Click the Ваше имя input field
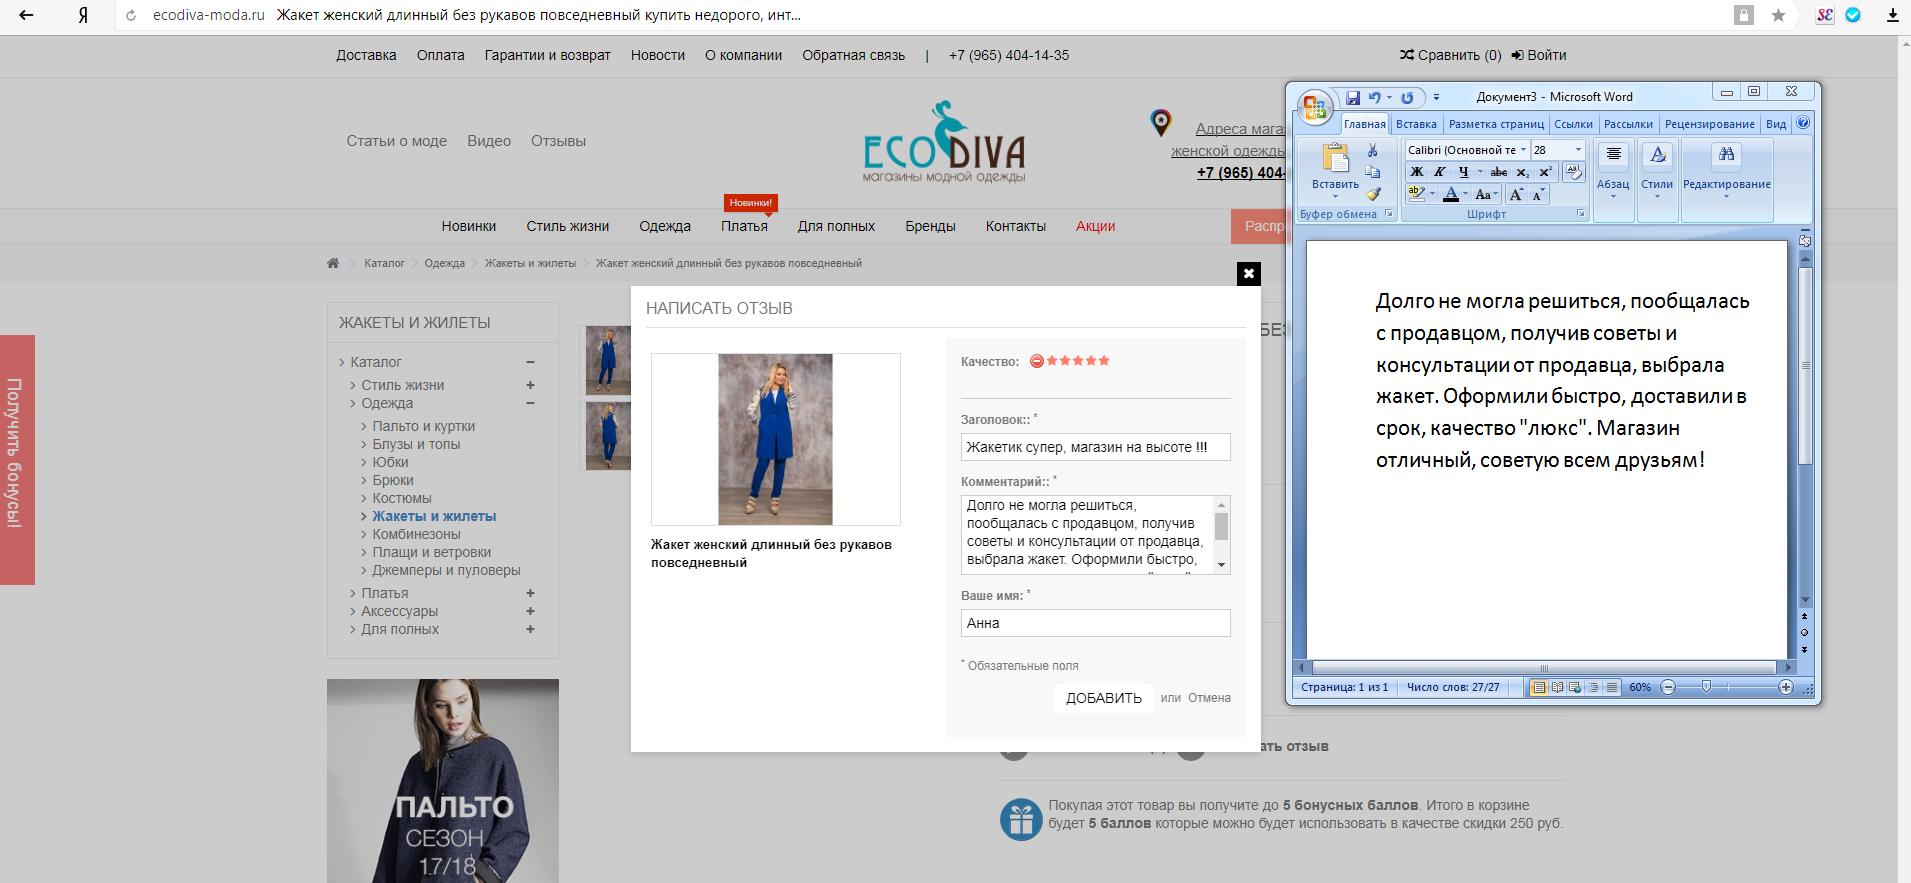Viewport: 1911px width, 883px height. [1095, 623]
